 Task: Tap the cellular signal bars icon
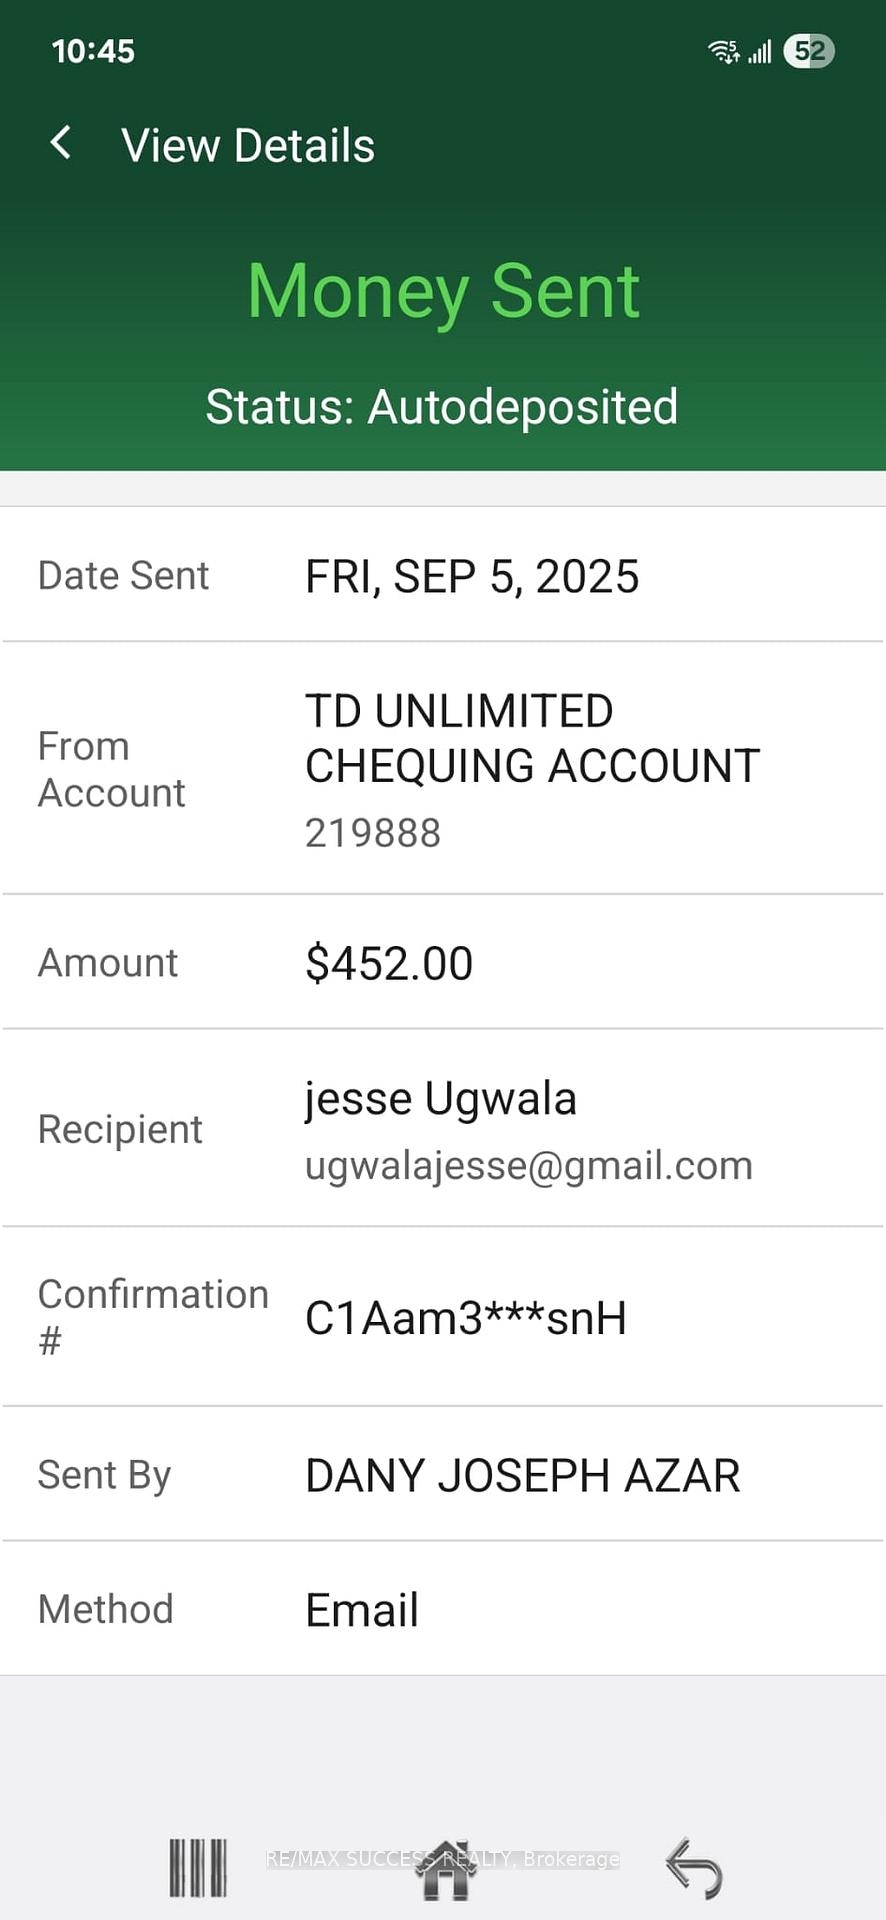(x=760, y=51)
